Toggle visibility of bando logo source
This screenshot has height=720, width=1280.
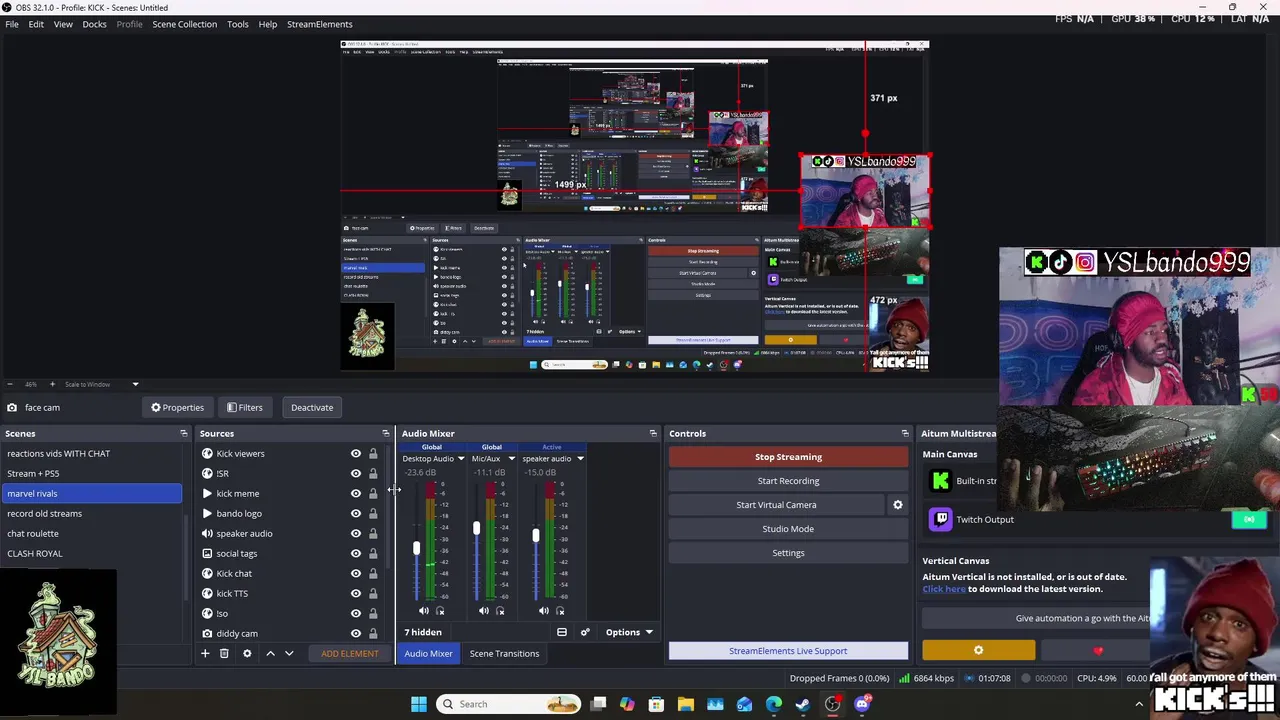(355, 513)
